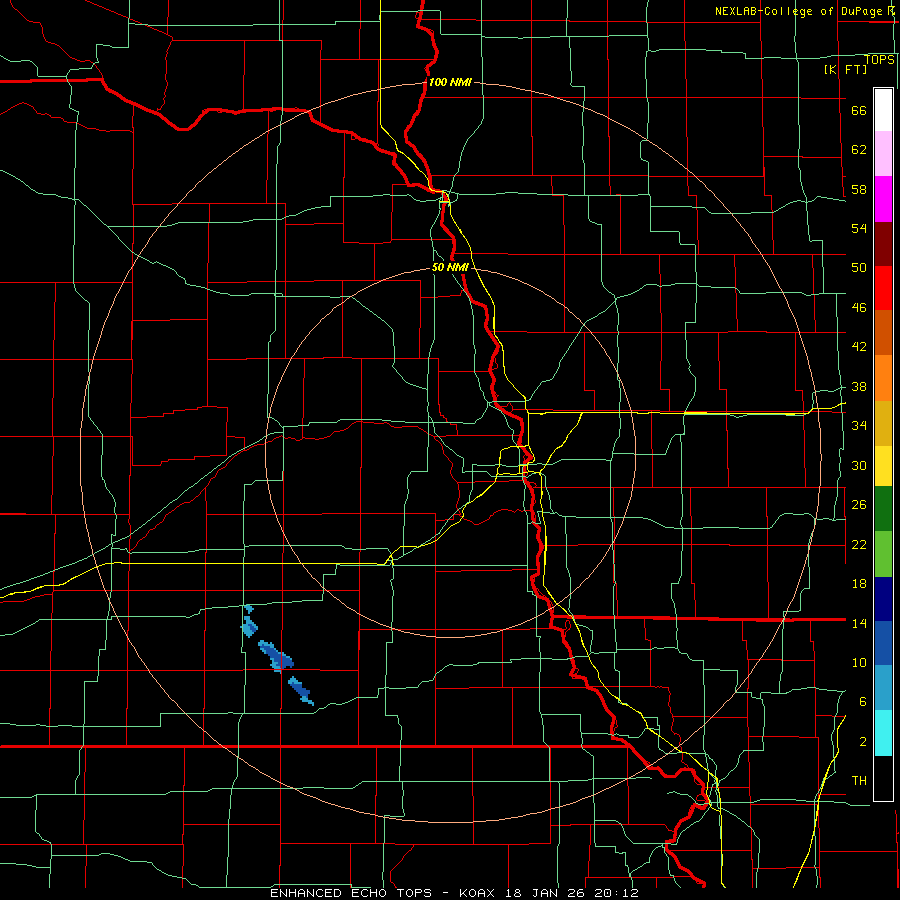The height and width of the screenshot is (900, 900).
Task: Click the '38' legend value
Action: [x=859, y=387]
